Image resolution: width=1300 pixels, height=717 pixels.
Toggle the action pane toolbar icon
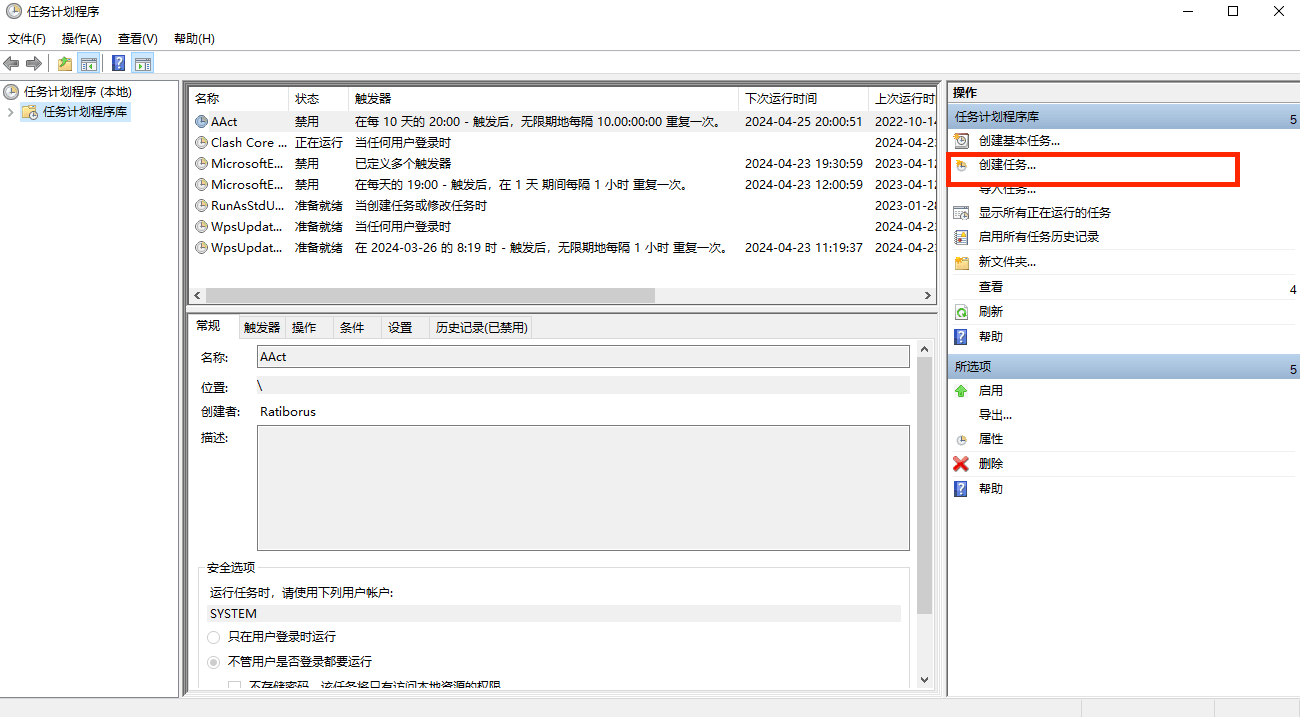pos(143,63)
